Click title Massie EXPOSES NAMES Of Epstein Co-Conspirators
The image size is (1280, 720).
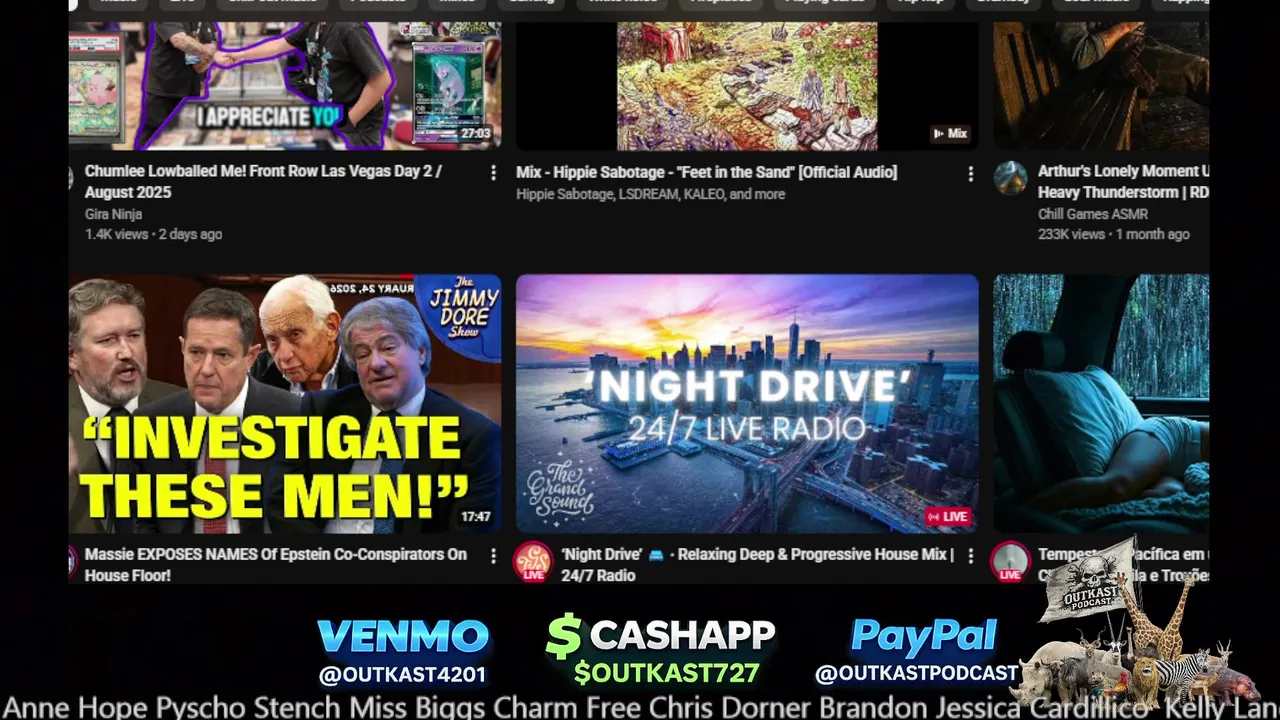click(276, 565)
